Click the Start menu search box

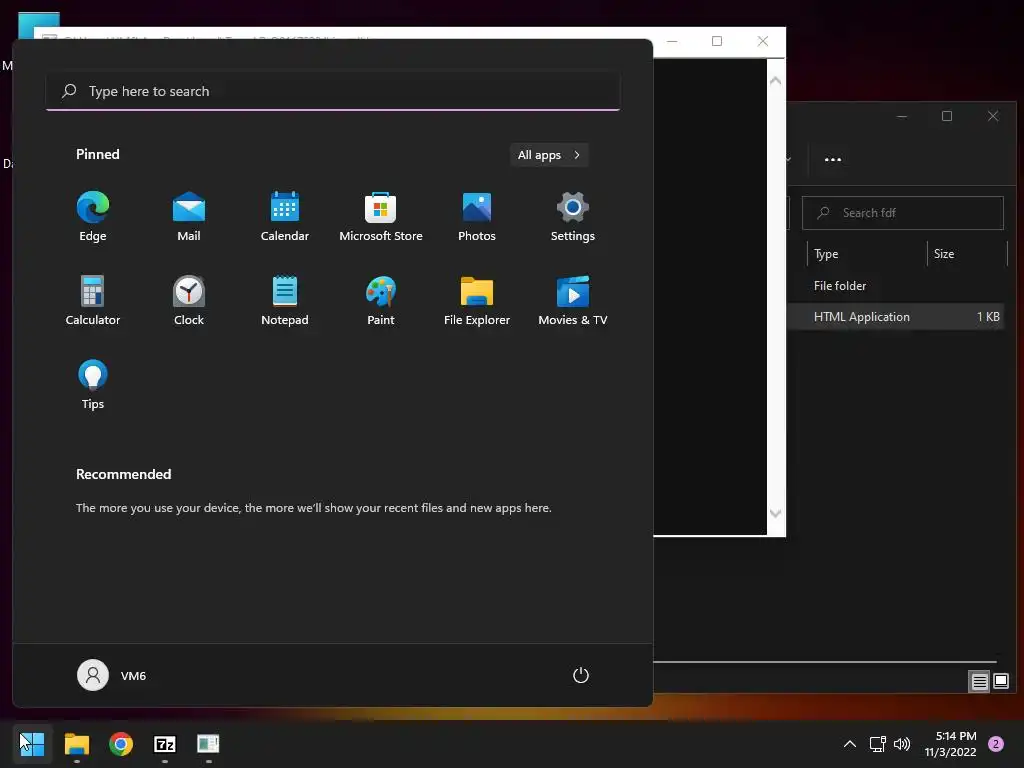point(333,91)
